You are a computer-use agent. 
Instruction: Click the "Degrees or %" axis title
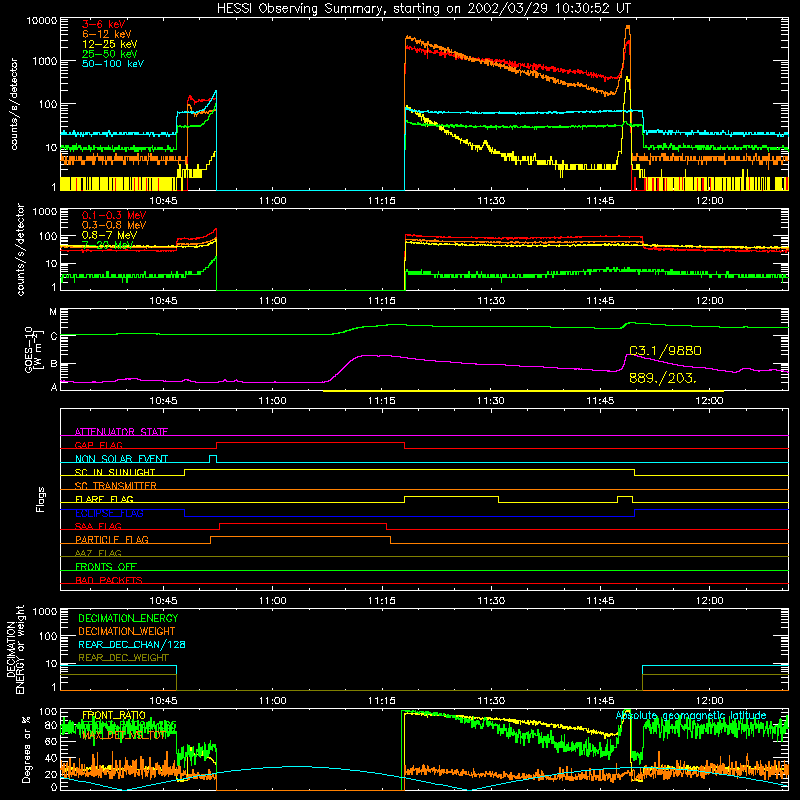click(26, 749)
